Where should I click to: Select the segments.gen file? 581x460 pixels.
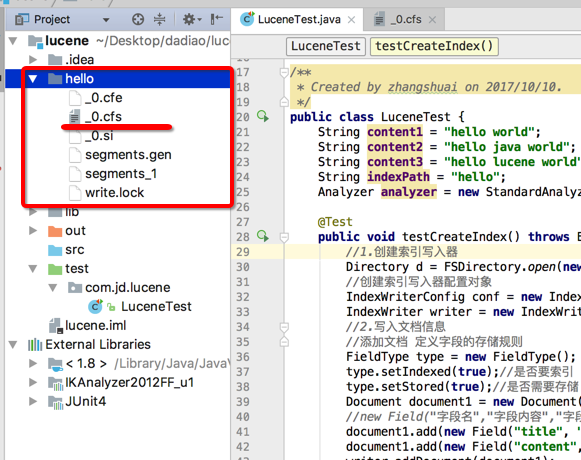(128, 155)
